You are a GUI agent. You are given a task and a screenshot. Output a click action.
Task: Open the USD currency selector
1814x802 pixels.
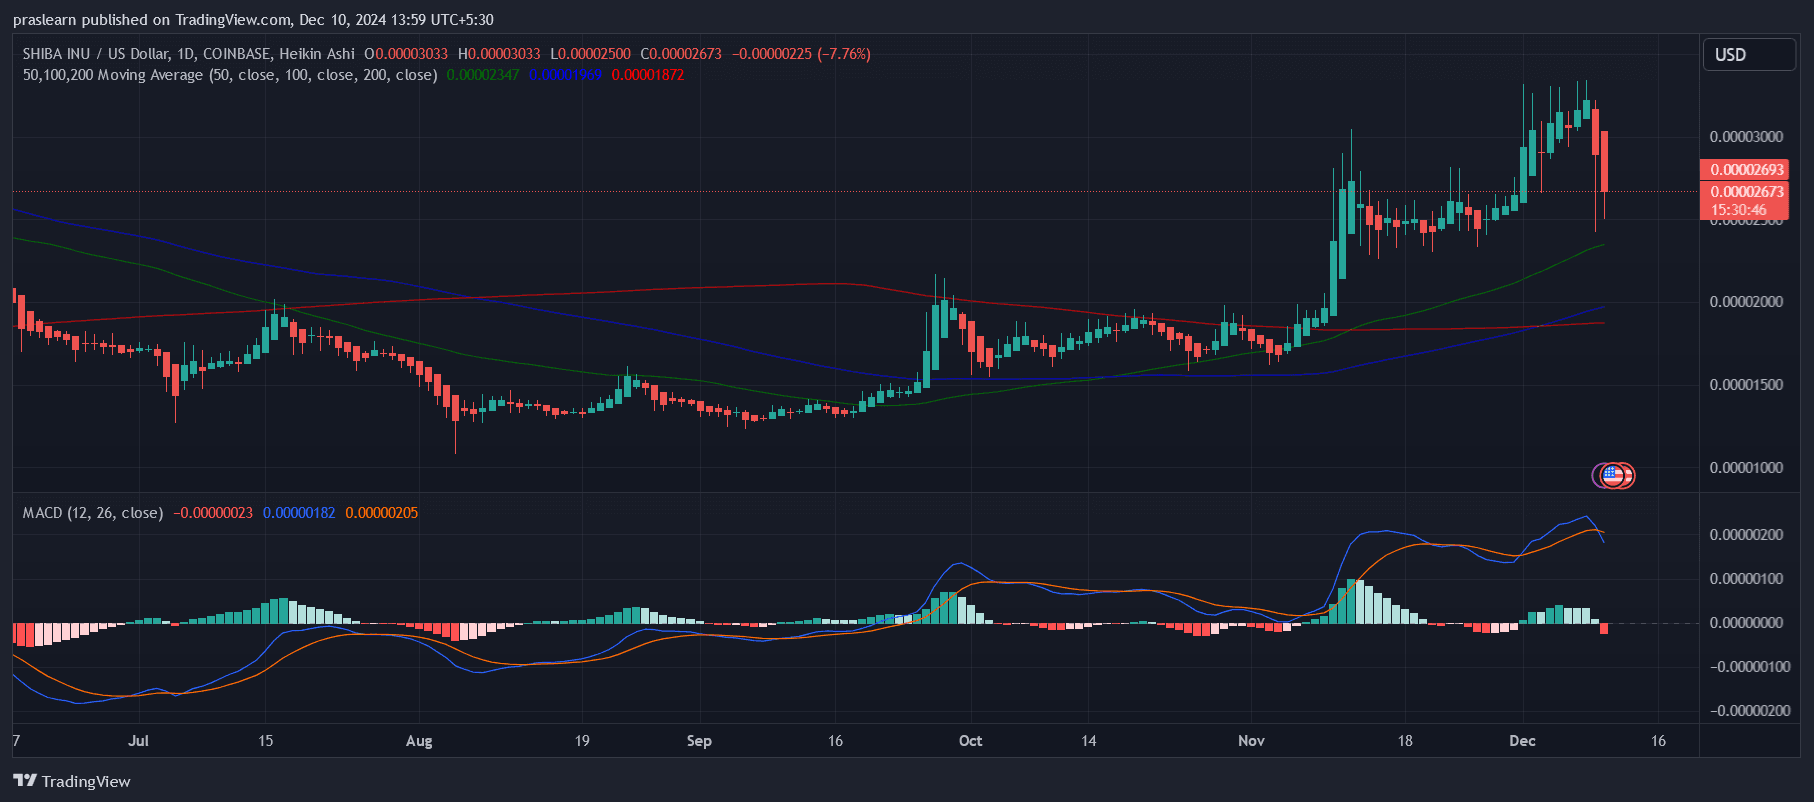click(1749, 55)
